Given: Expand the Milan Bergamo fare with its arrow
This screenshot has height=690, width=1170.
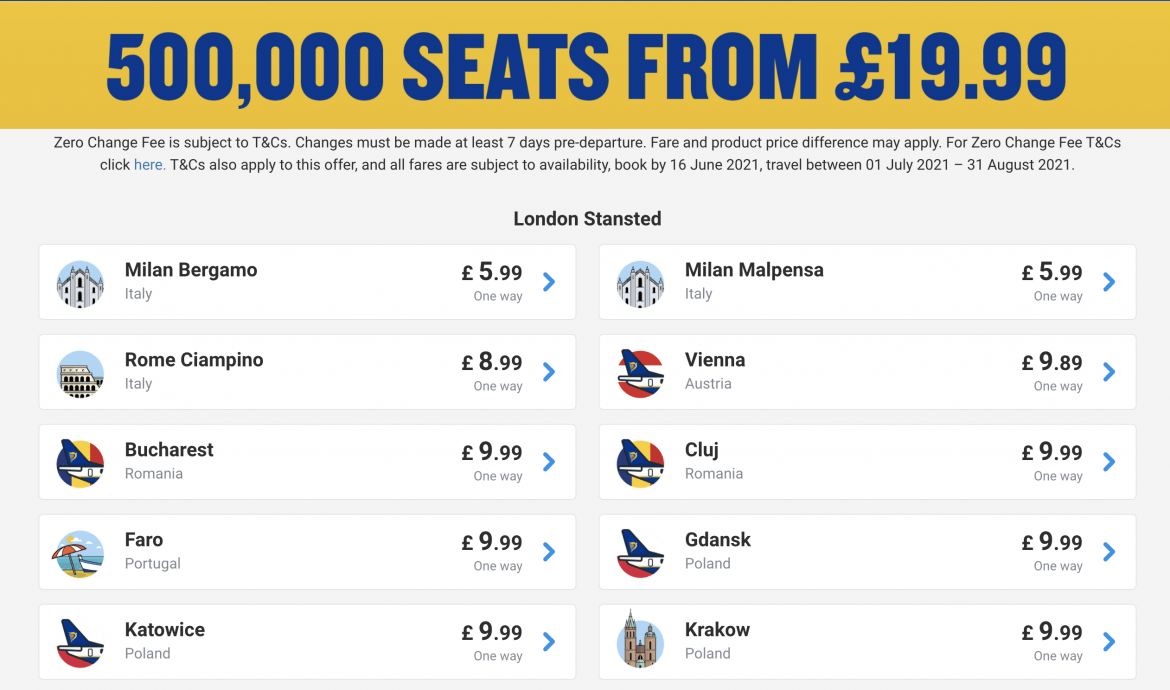Looking at the screenshot, I should tap(548, 283).
